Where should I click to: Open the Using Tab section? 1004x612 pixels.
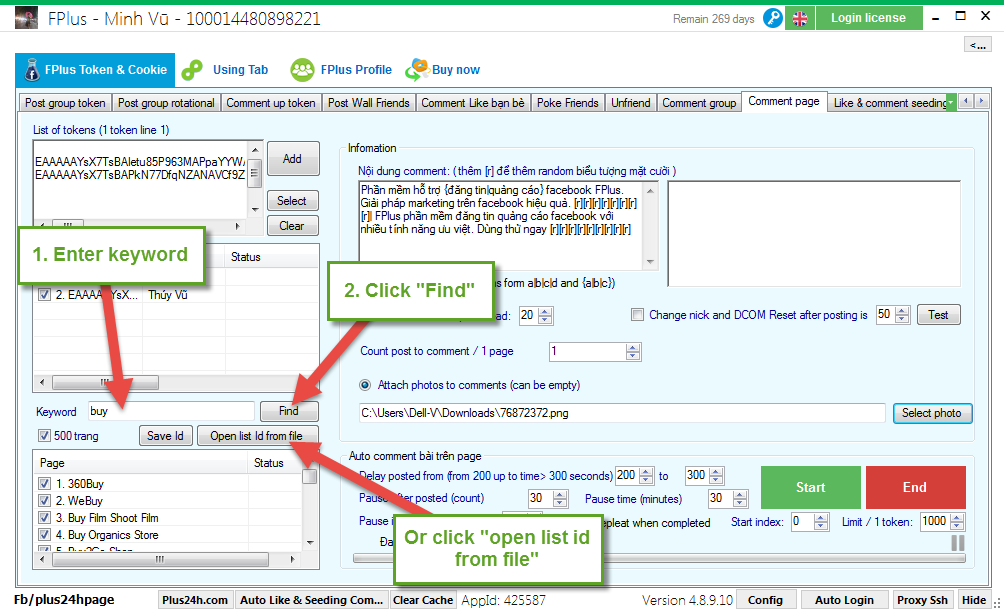click(x=227, y=70)
